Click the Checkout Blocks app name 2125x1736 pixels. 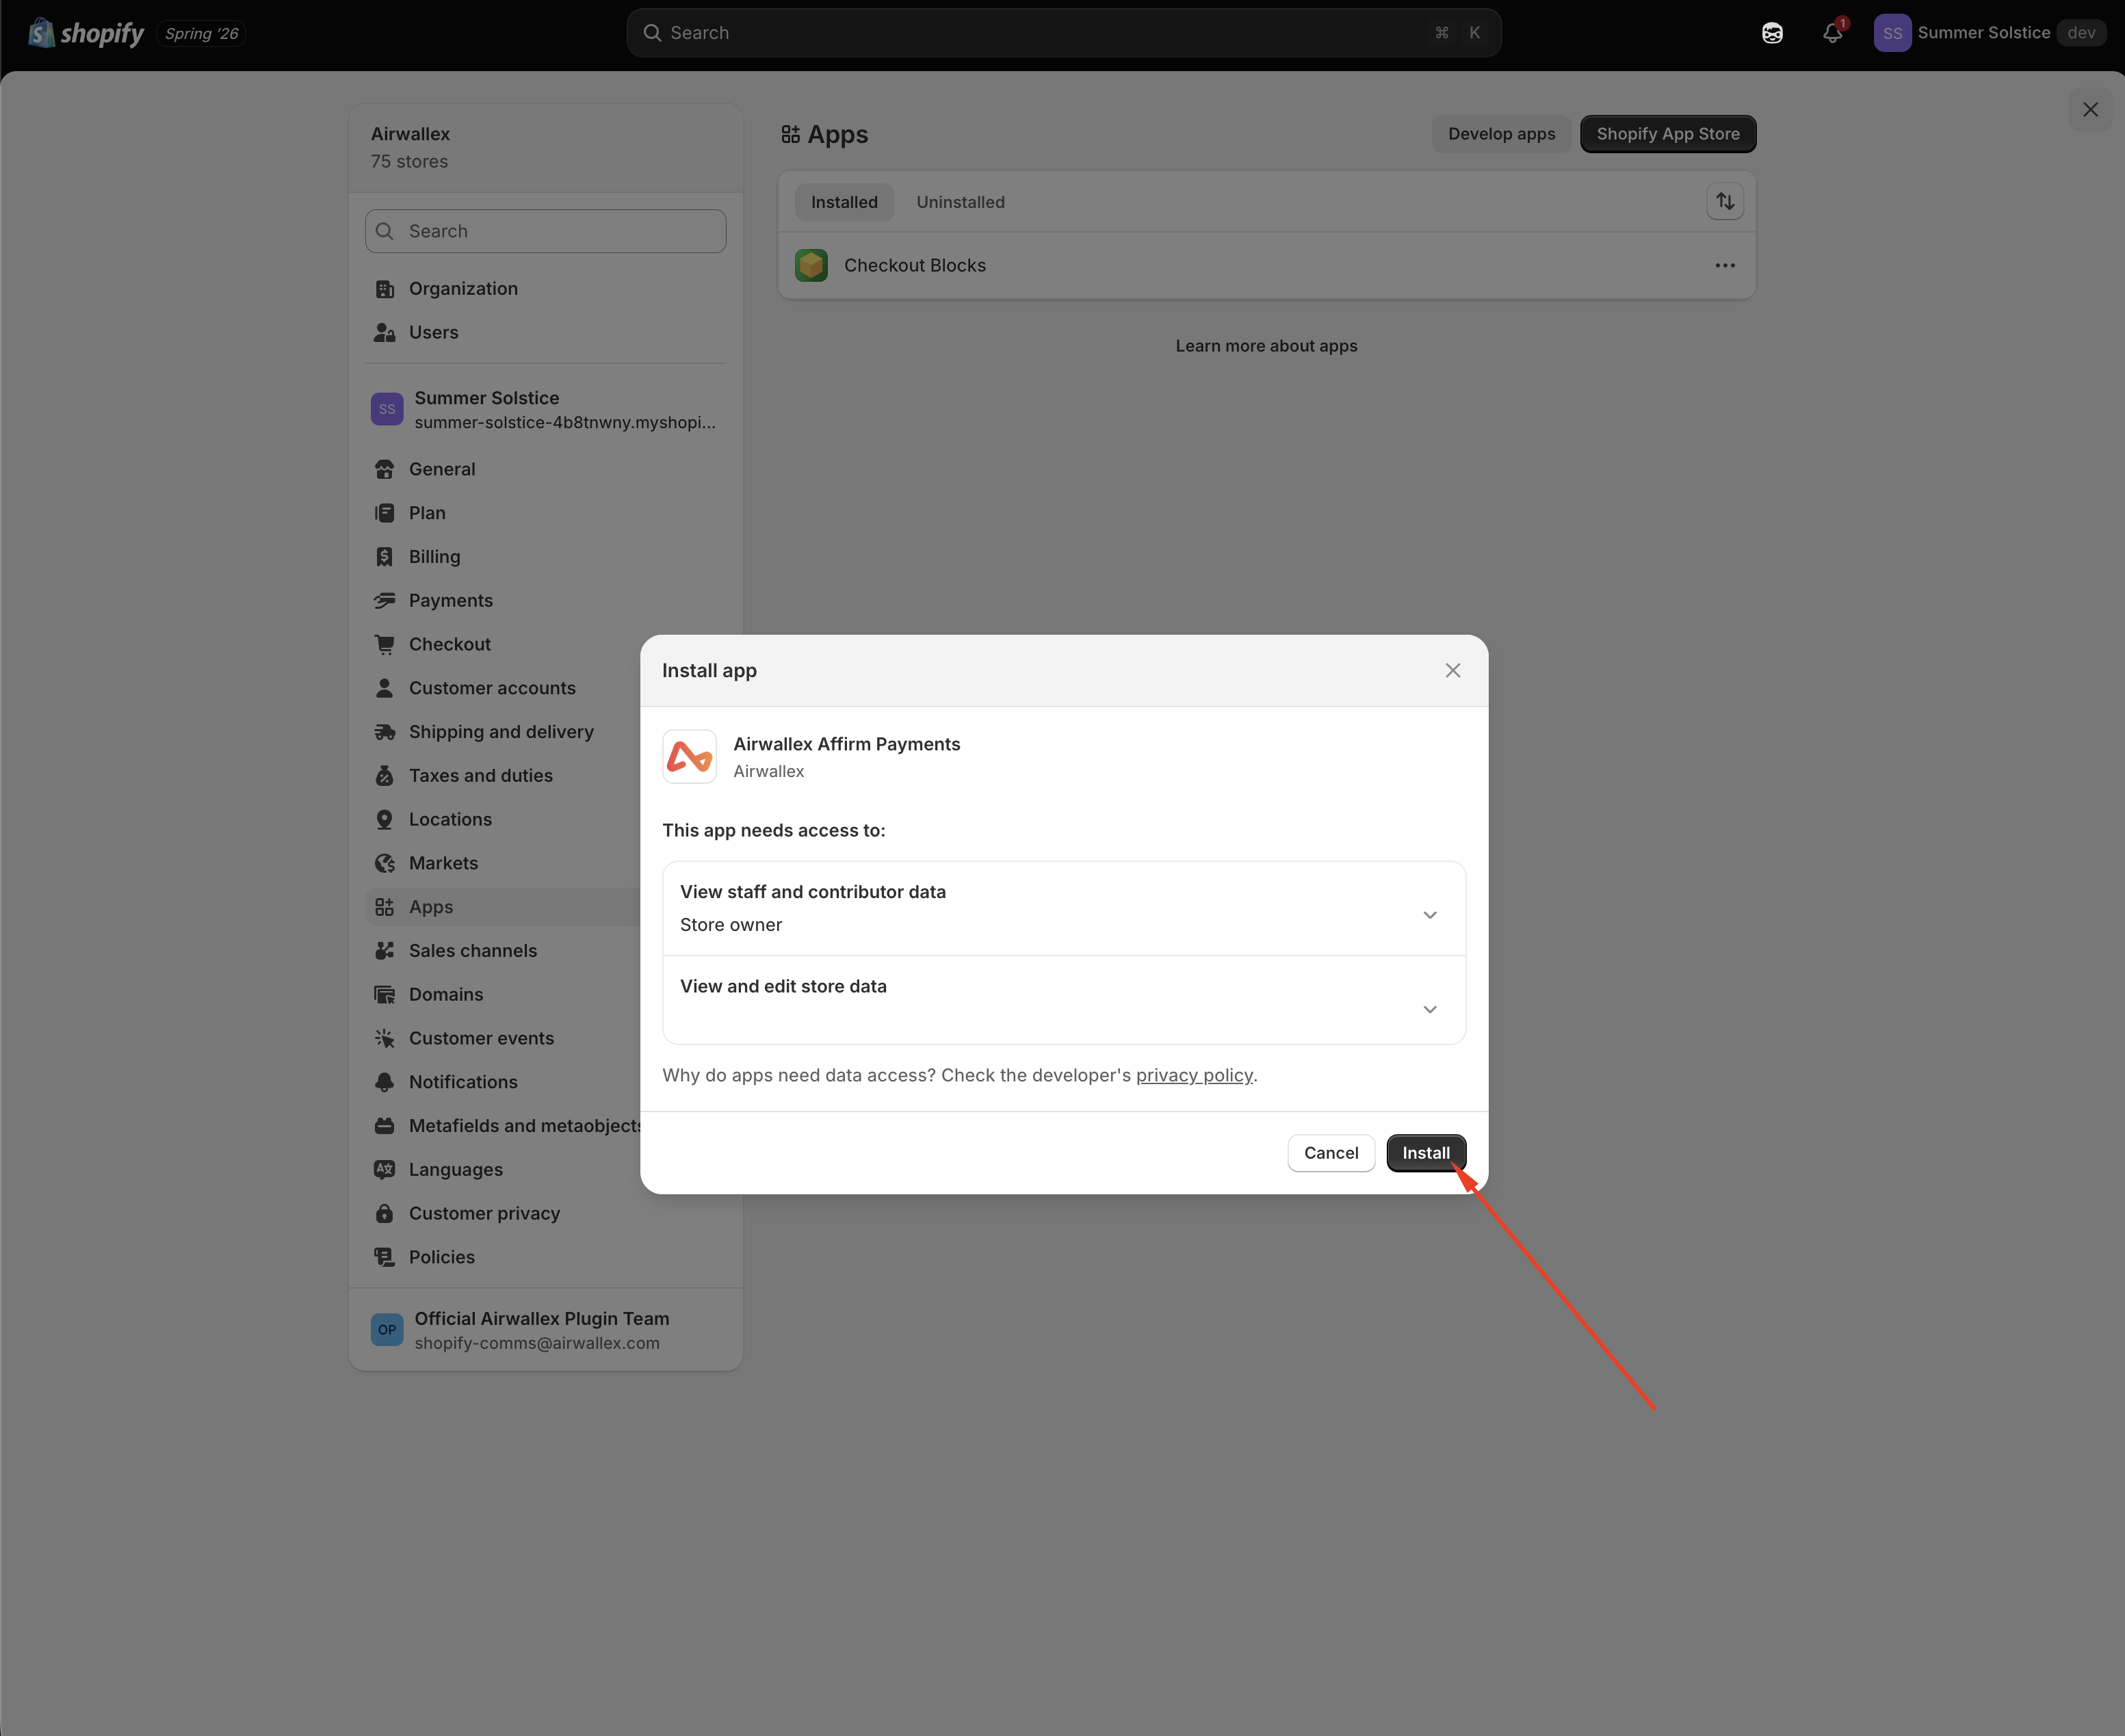pos(915,266)
